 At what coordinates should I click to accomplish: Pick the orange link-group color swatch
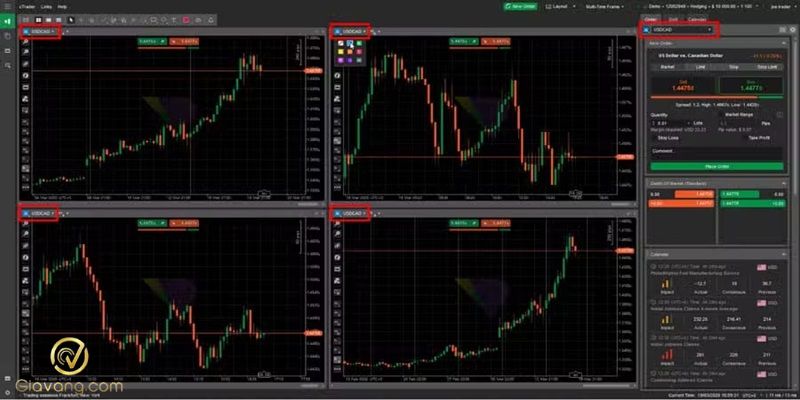tap(350, 52)
